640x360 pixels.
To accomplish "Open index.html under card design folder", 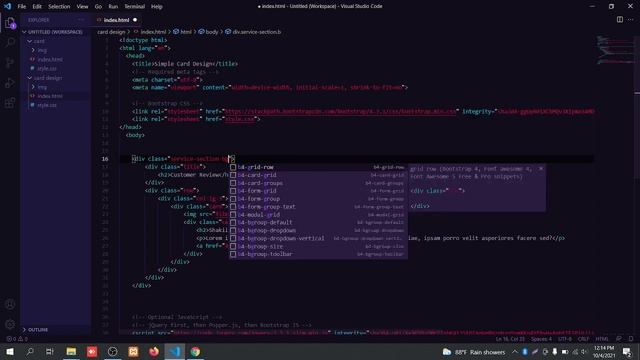I will point(50,96).
